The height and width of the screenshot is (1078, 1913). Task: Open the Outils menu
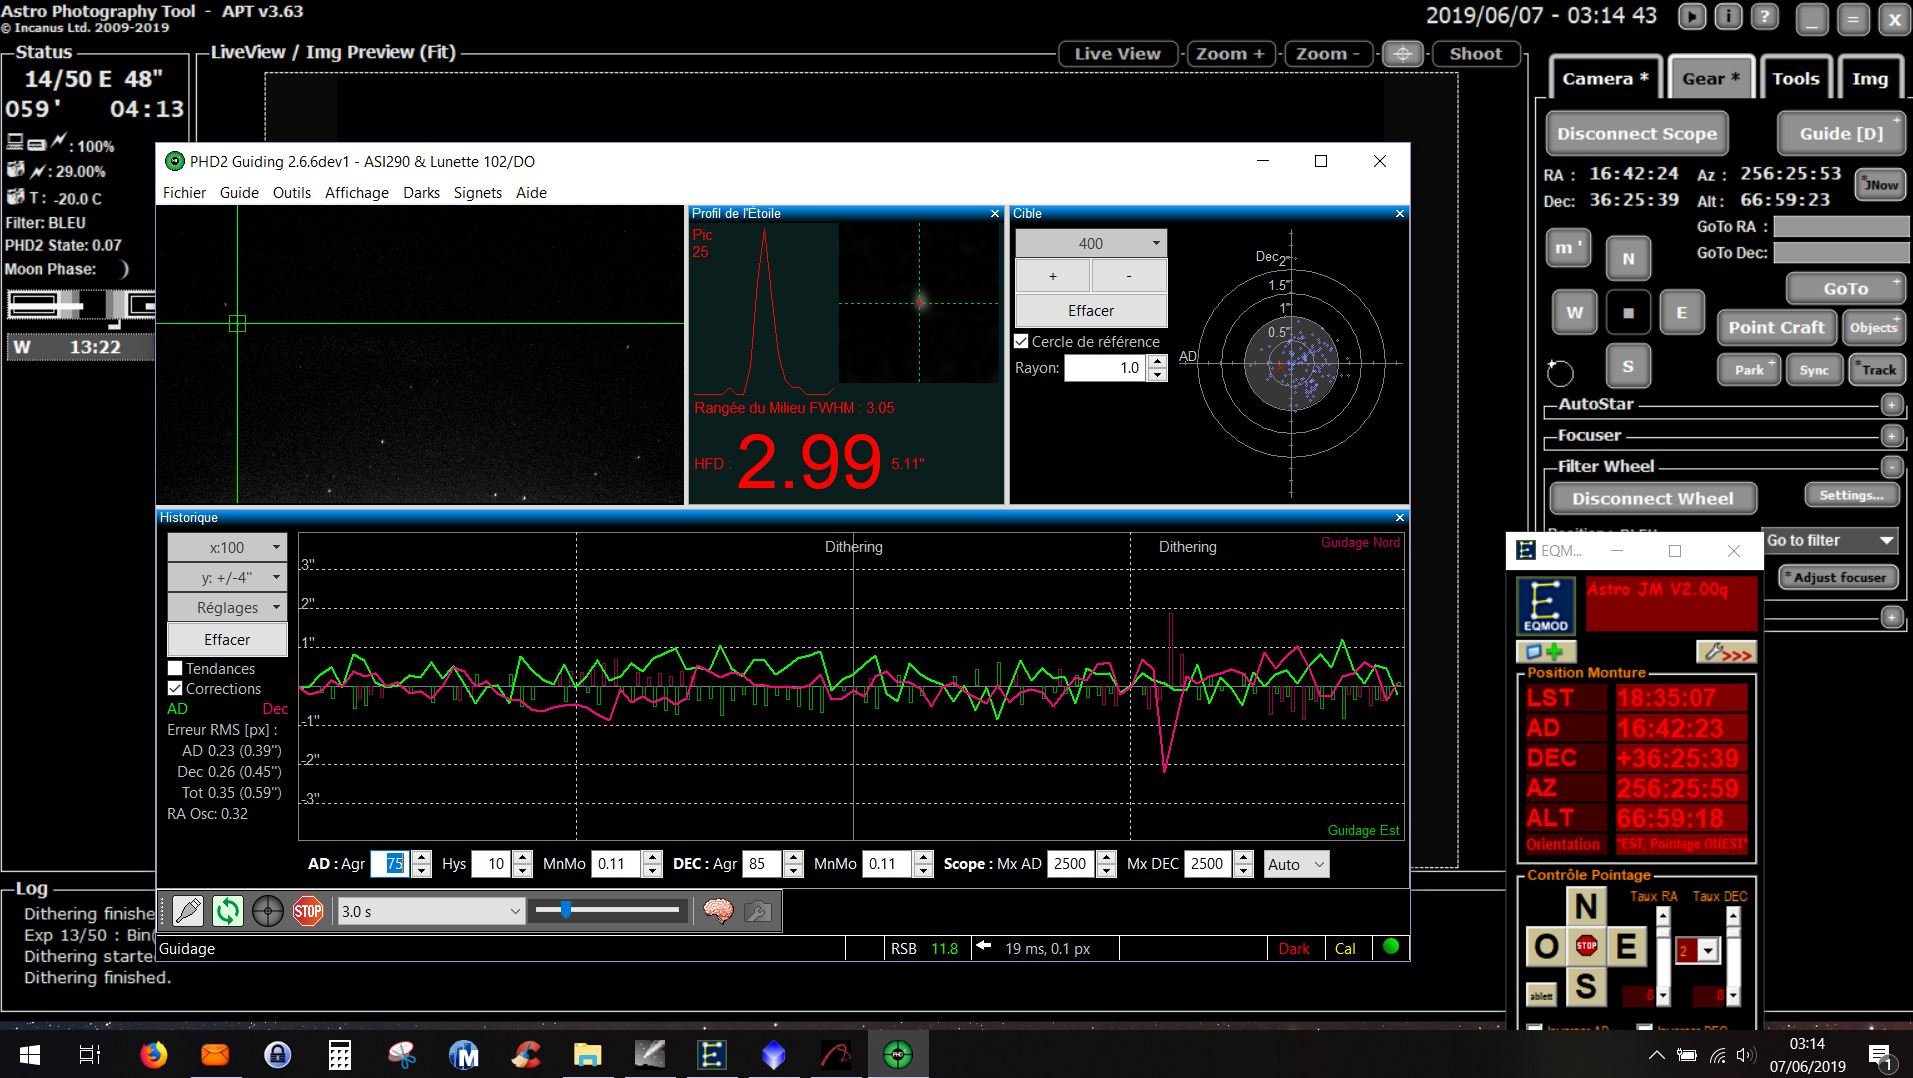tap(291, 193)
